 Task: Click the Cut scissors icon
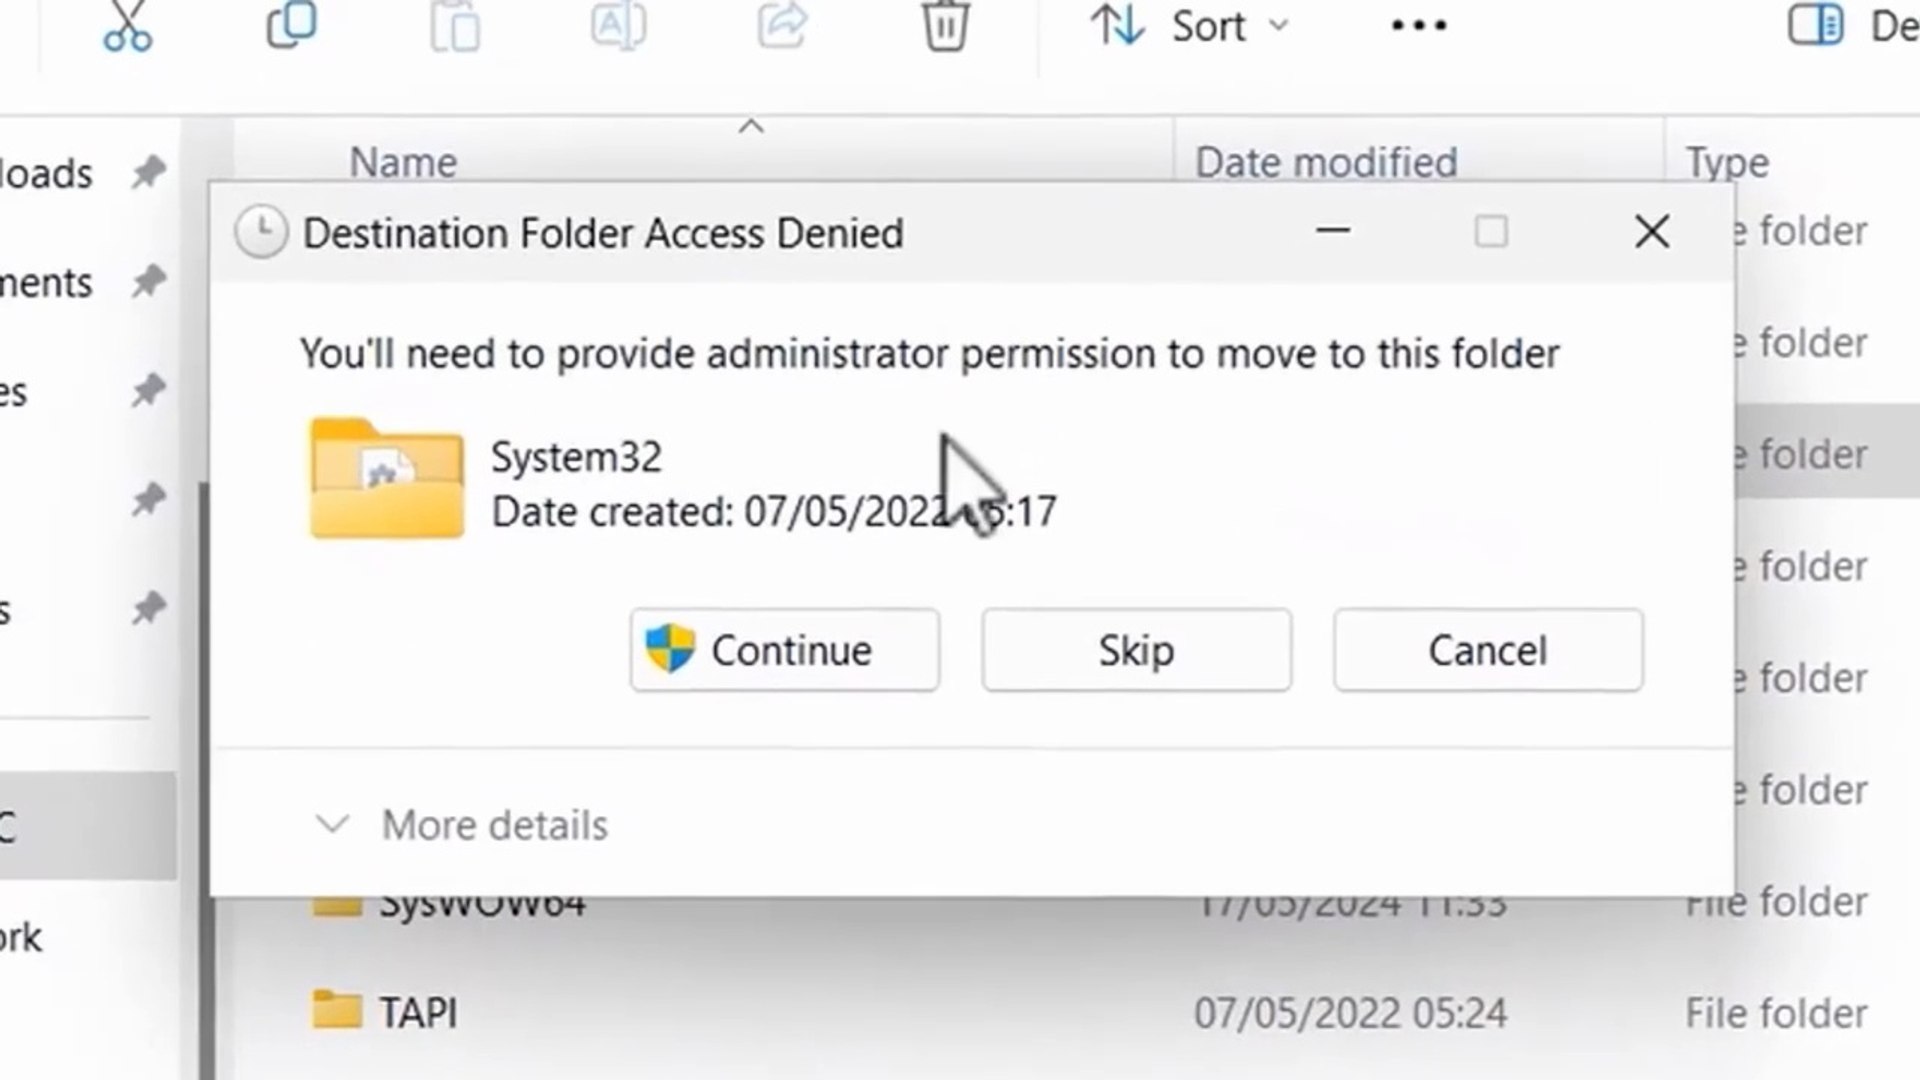tap(127, 26)
